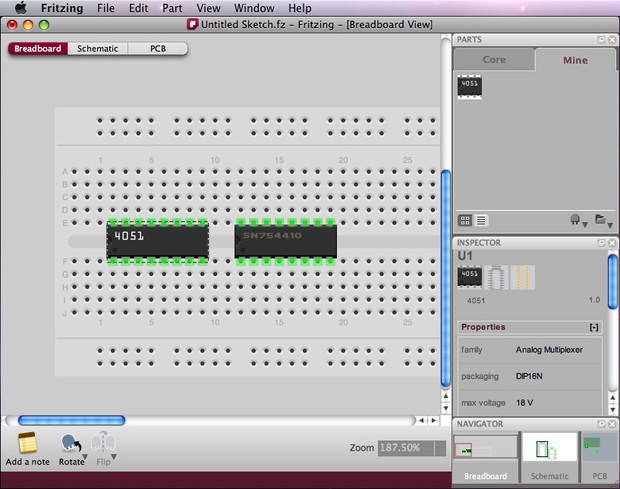Viewport: 620px width, 489px height.
Task: Click the canvas scroll down arrow
Action: tap(446, 408)
